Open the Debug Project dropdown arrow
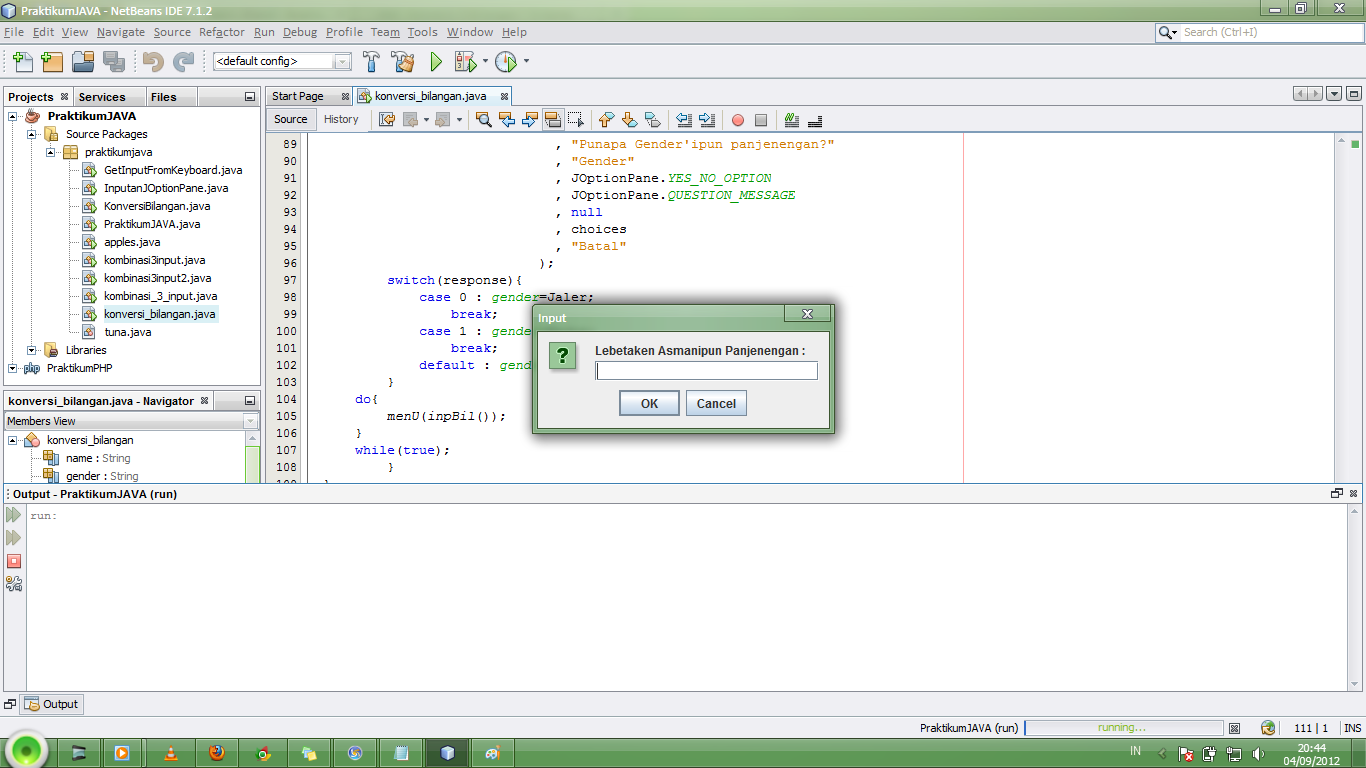Screen dimensions: 1366x768 (x=485, y=61)
